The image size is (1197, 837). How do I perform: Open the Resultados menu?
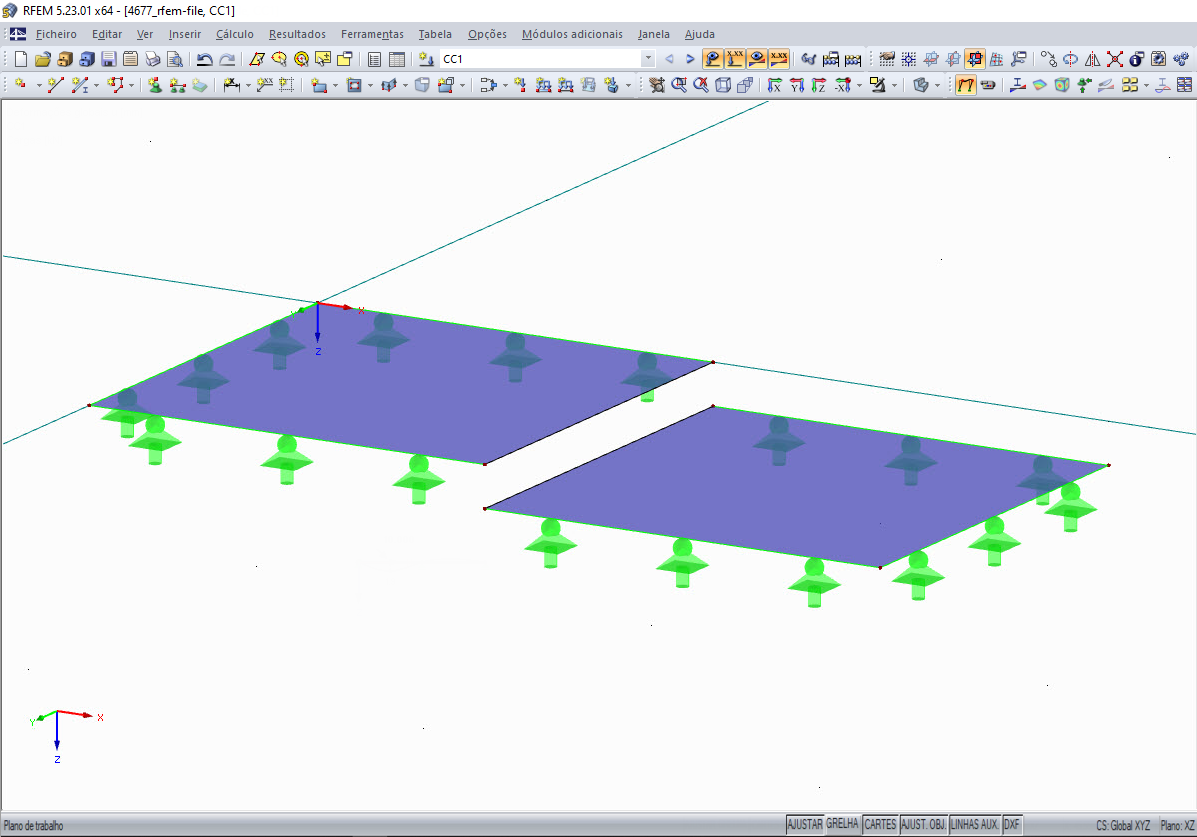[x=297, y=34]
